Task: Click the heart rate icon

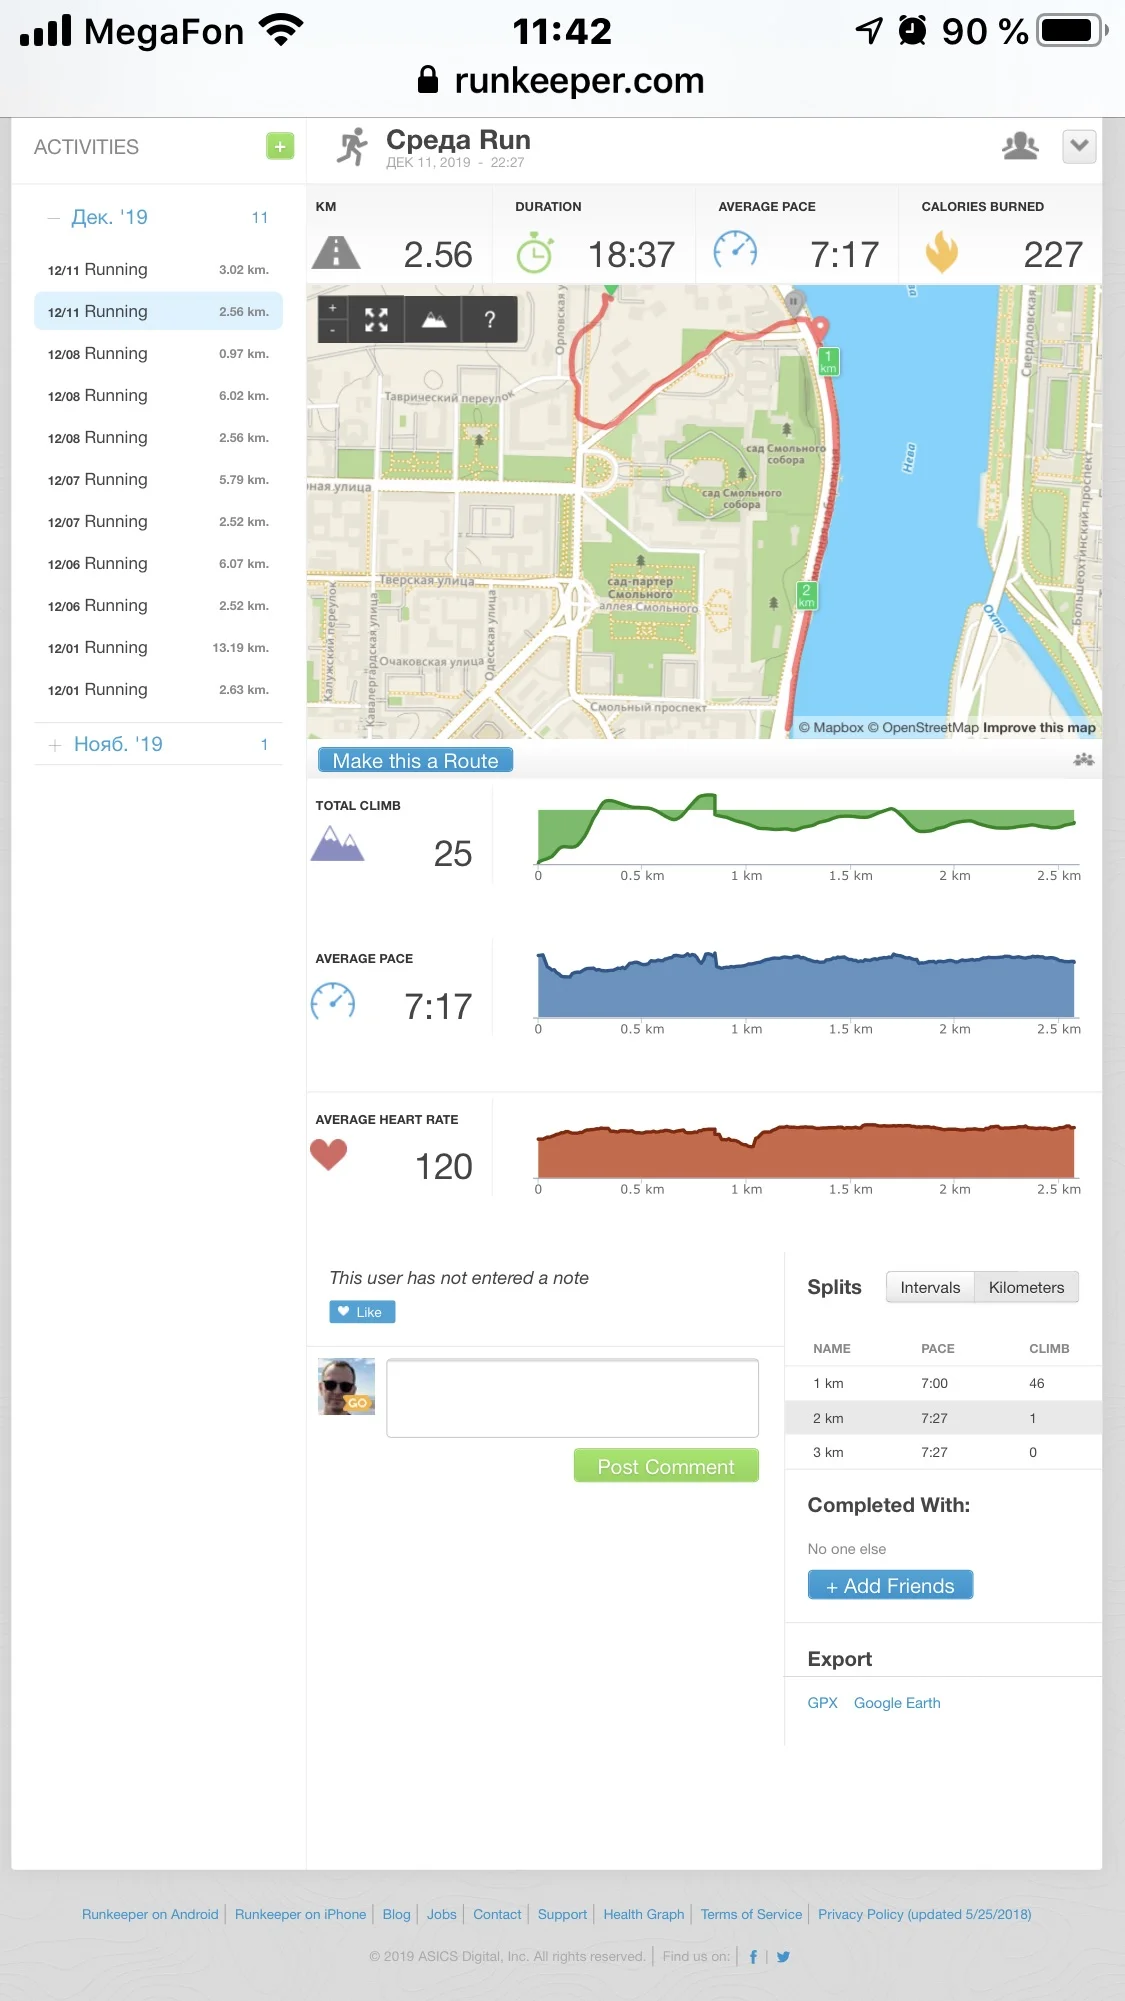Action: click(328, 1155)
